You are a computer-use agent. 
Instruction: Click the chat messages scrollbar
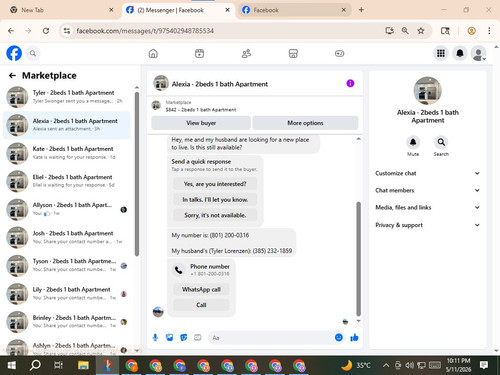tap(359, 259)
